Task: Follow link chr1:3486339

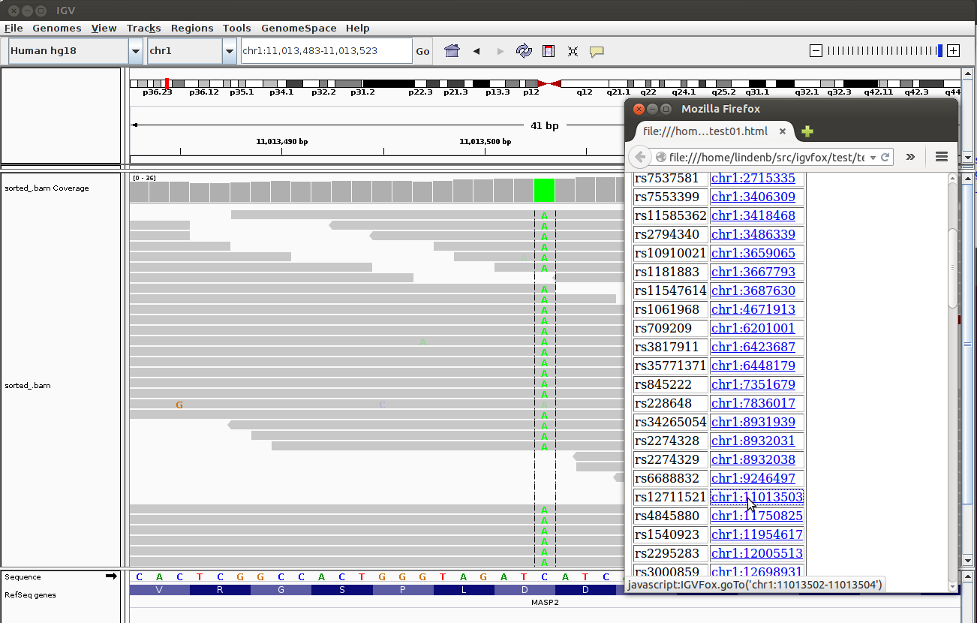Action: (753, 234)
